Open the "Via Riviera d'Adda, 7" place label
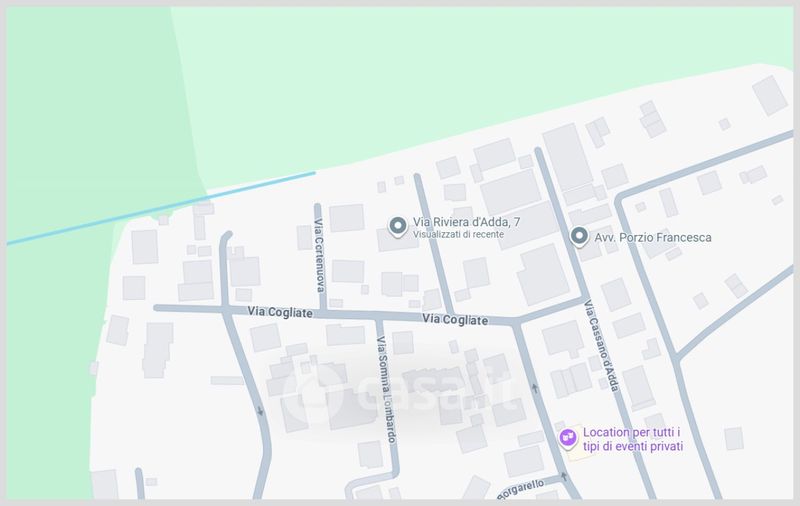This screenshot has height=506, width=800. coord(467,221)
